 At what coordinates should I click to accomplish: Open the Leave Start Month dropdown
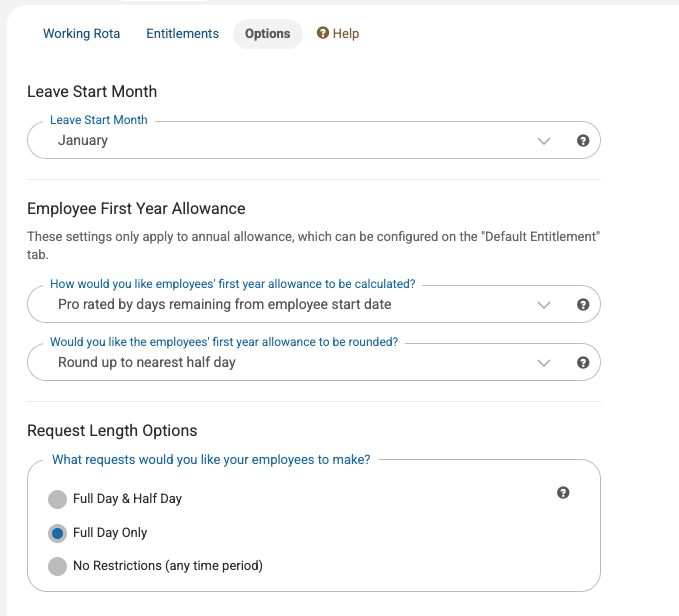(x=314, y=140)
